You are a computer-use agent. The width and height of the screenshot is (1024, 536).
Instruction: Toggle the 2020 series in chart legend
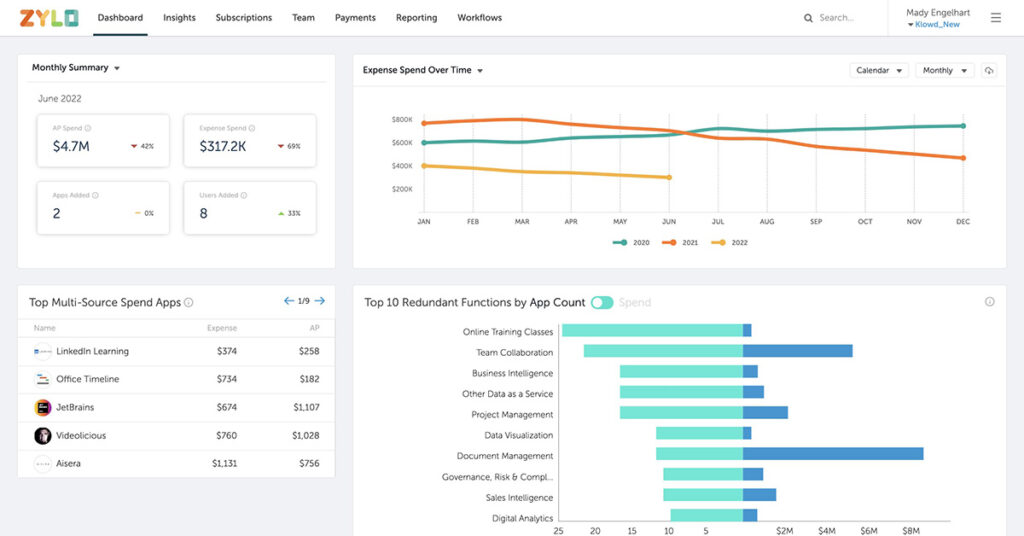pos(632,243)
